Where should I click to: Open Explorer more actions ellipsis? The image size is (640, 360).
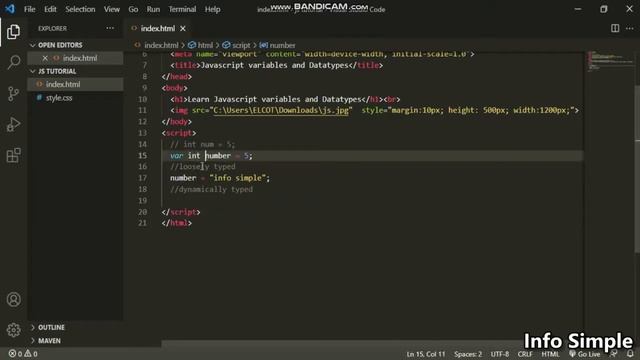[x=110, y=28]
